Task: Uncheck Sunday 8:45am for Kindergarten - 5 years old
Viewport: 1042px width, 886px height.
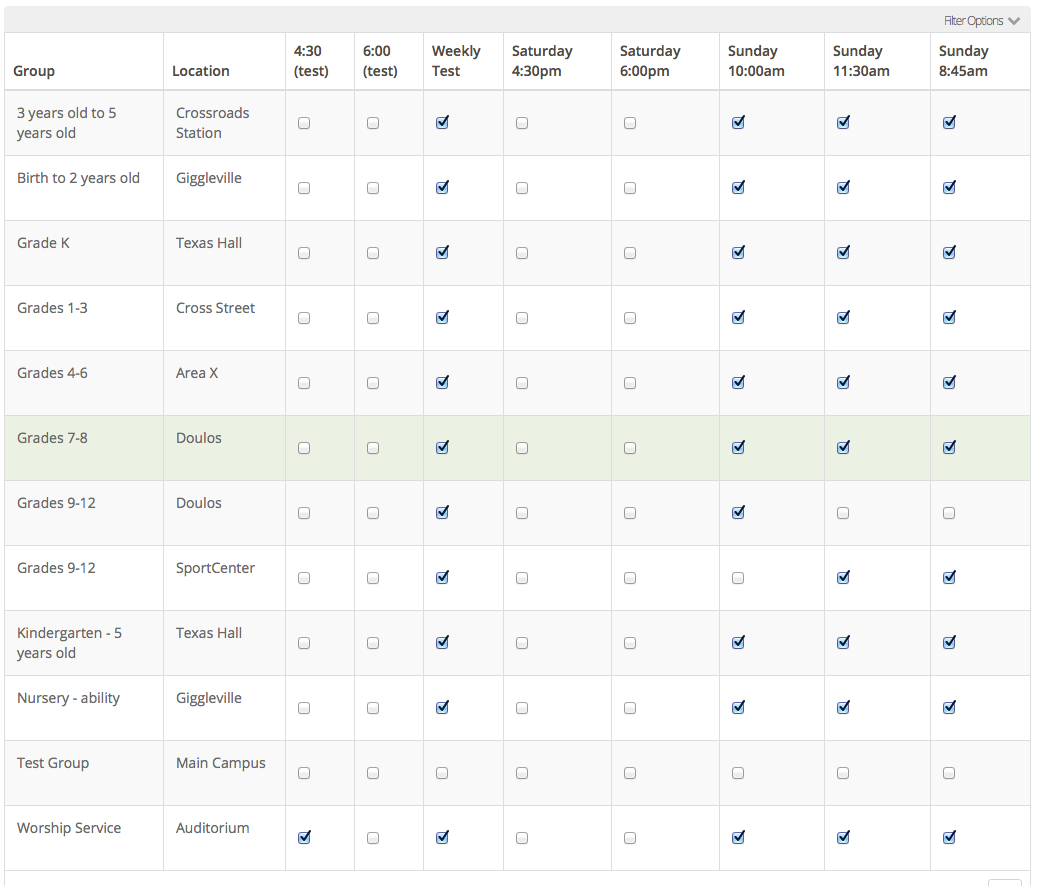Action: (x=948, y=642)
